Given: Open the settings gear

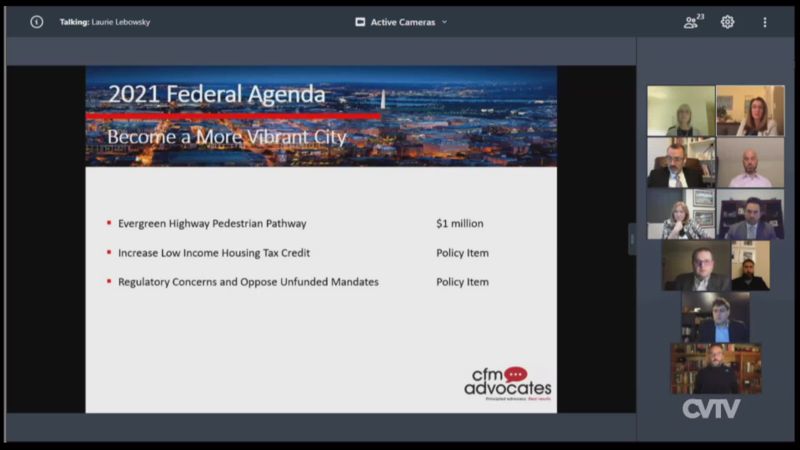Looking at the screenshot, I should pos(727,21).
